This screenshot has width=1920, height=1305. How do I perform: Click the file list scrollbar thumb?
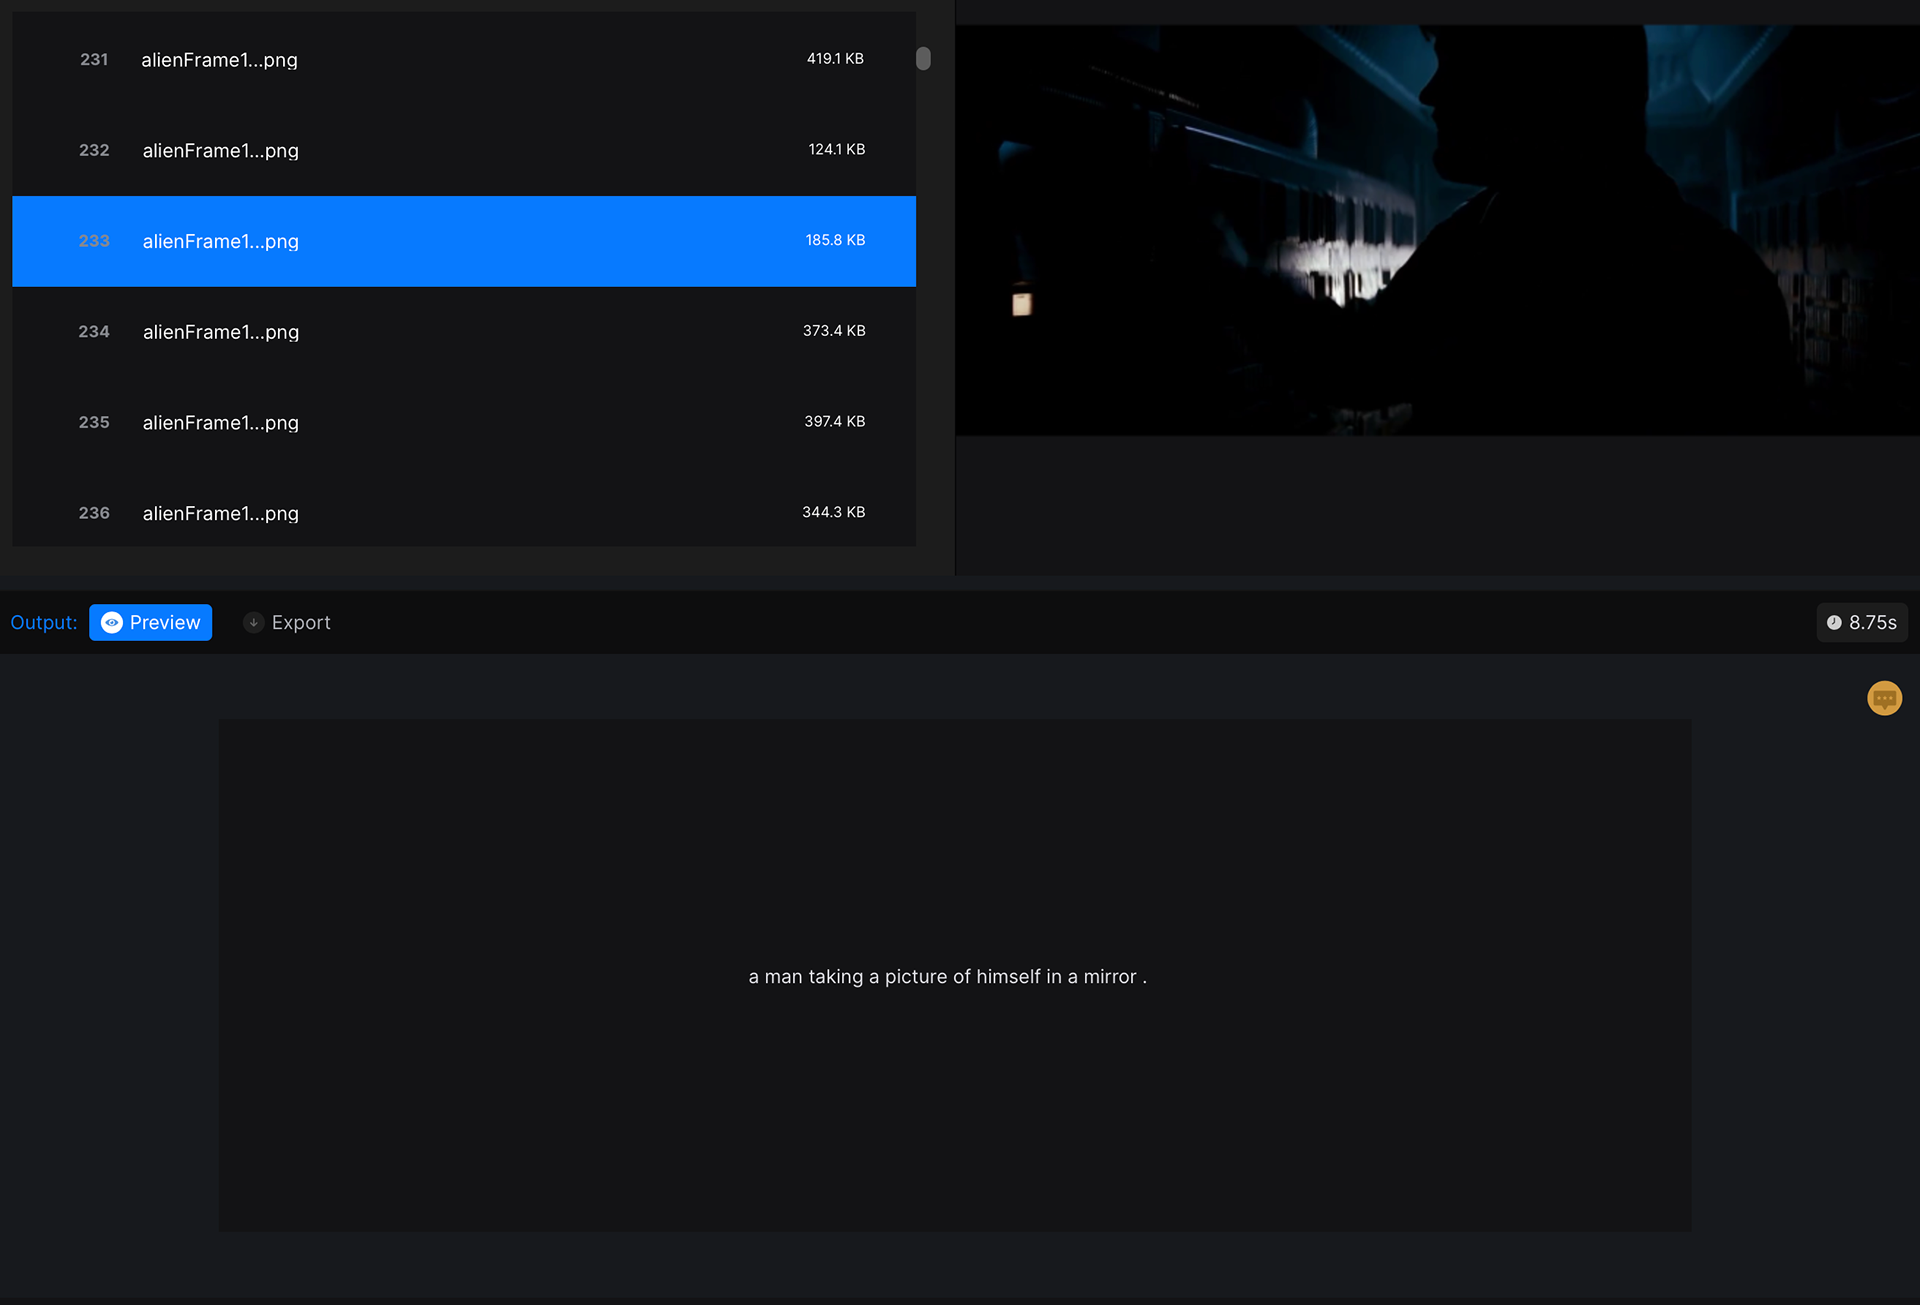point(923,59)
